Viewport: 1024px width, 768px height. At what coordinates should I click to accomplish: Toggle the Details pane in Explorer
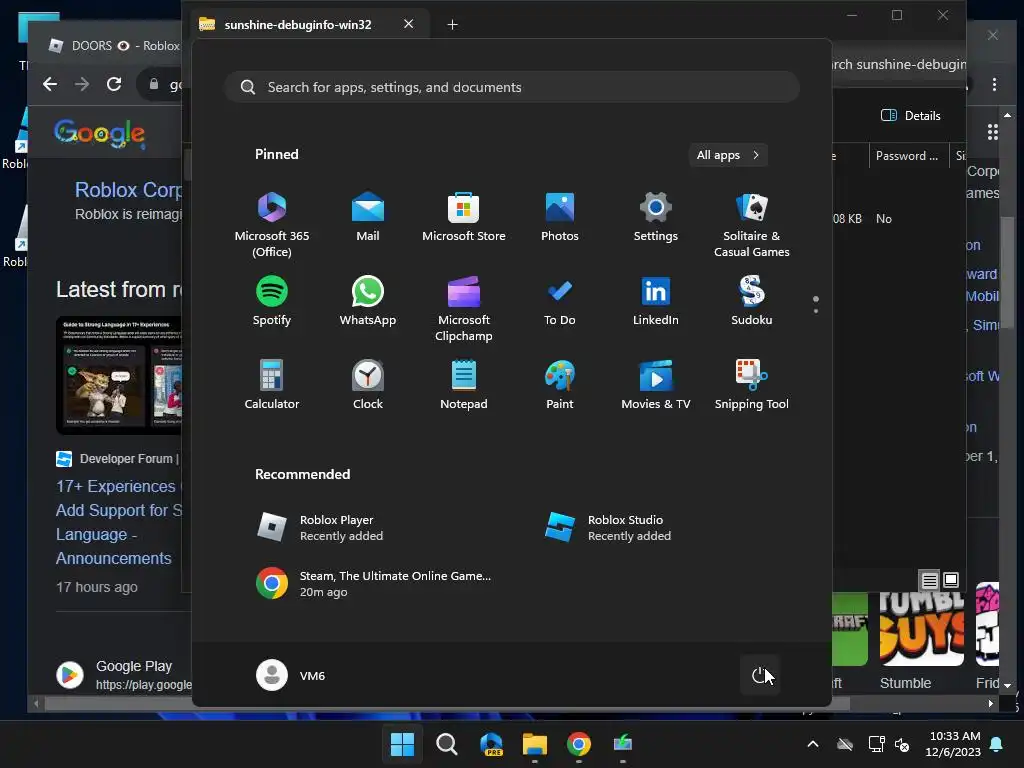[x=911, y=116]
